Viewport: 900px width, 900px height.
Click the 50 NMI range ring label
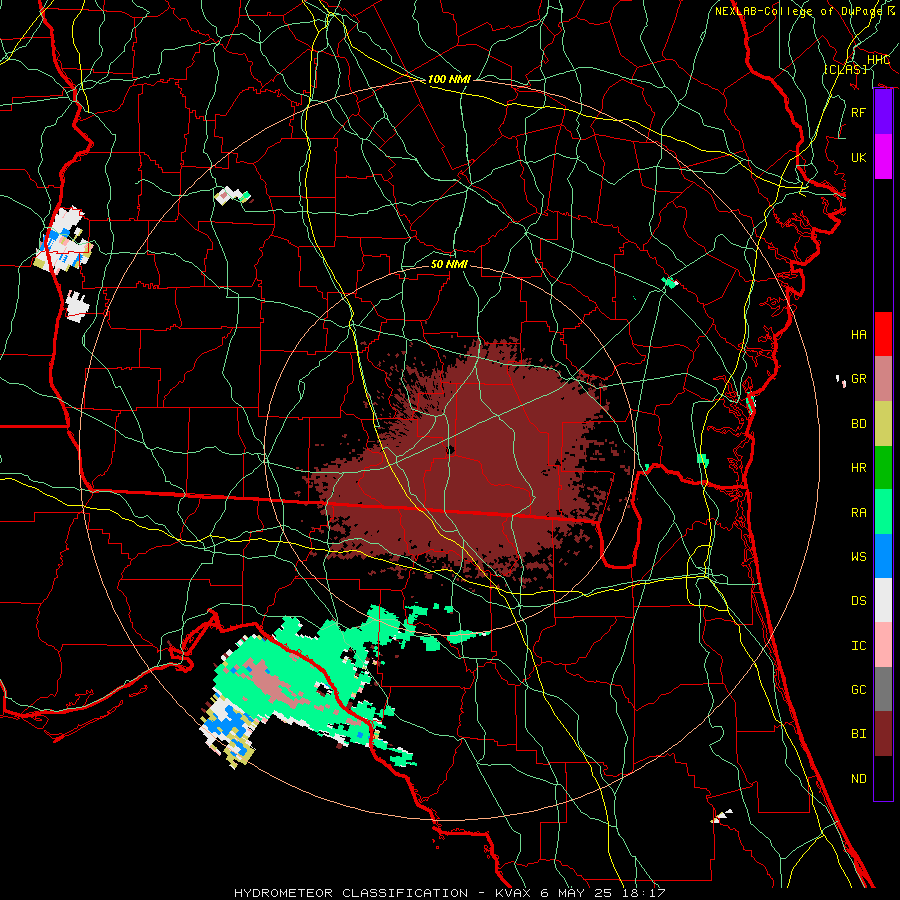click(x=449, y=264)
